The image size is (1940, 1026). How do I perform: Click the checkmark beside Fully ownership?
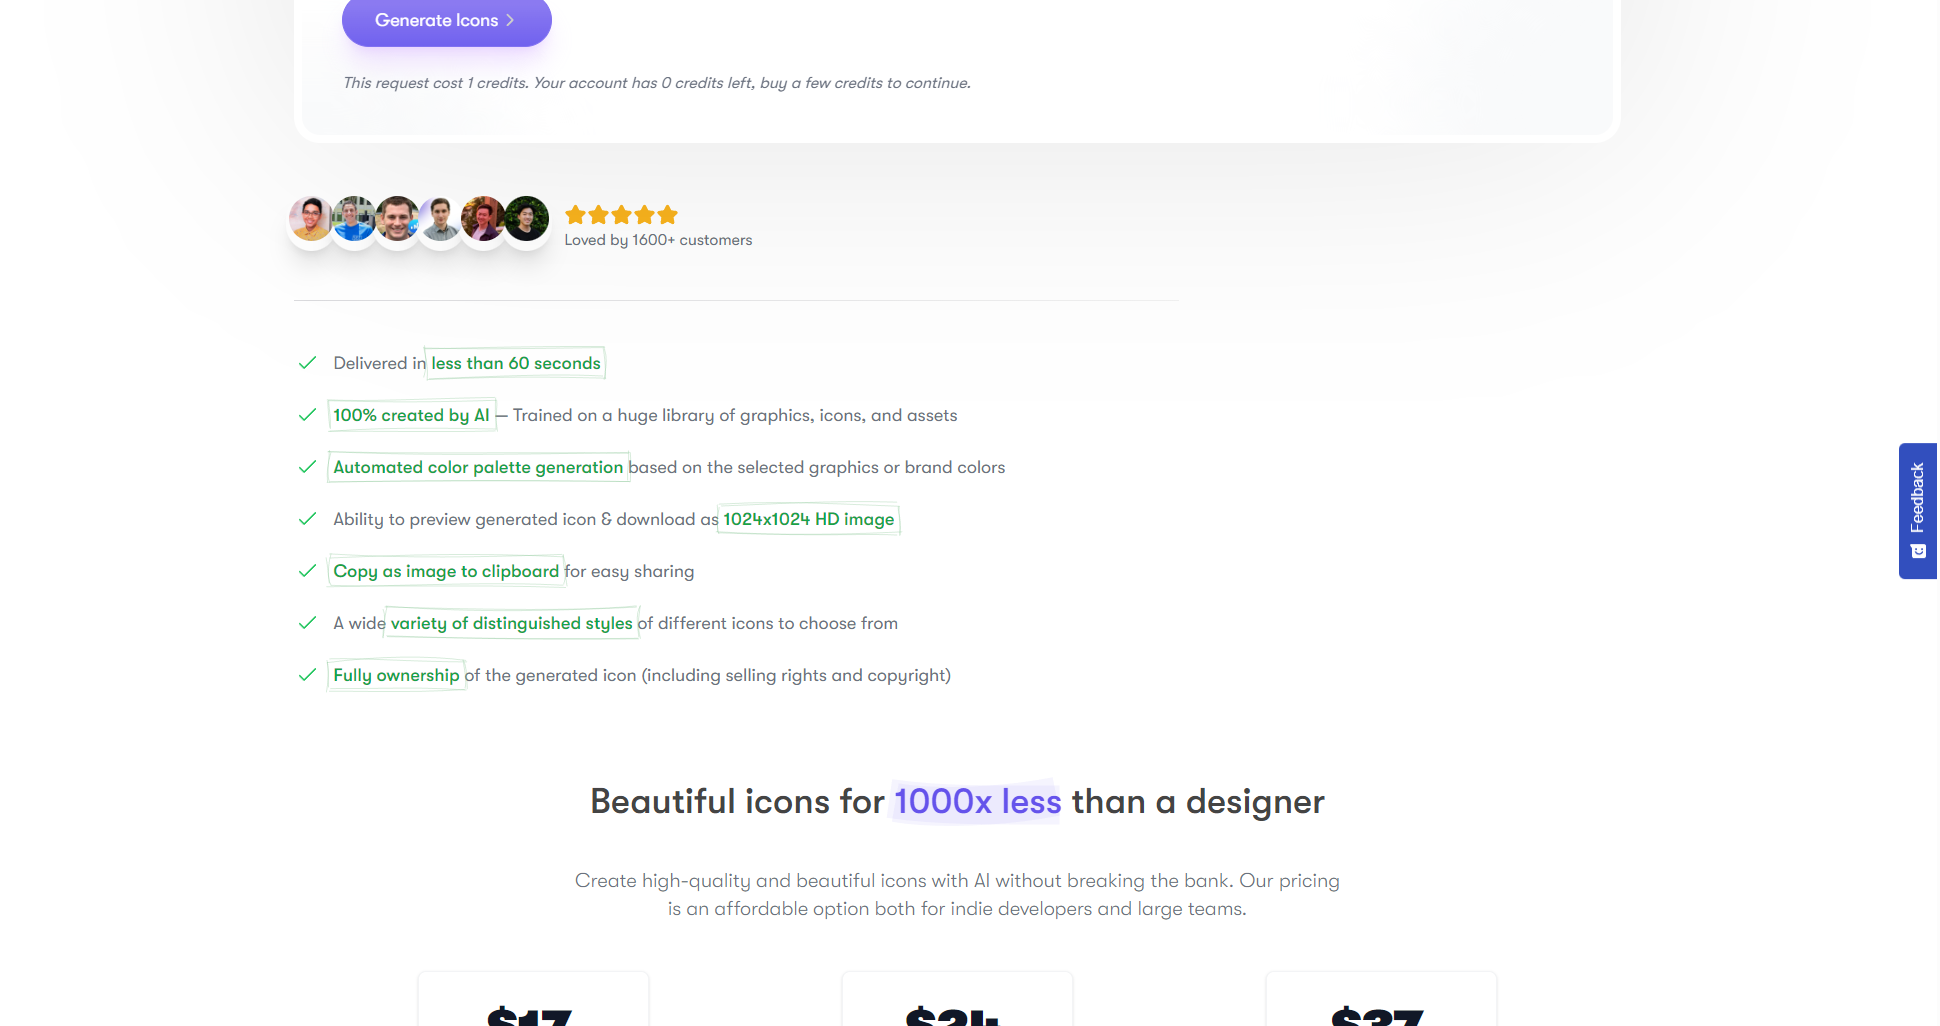click(307, 675)
